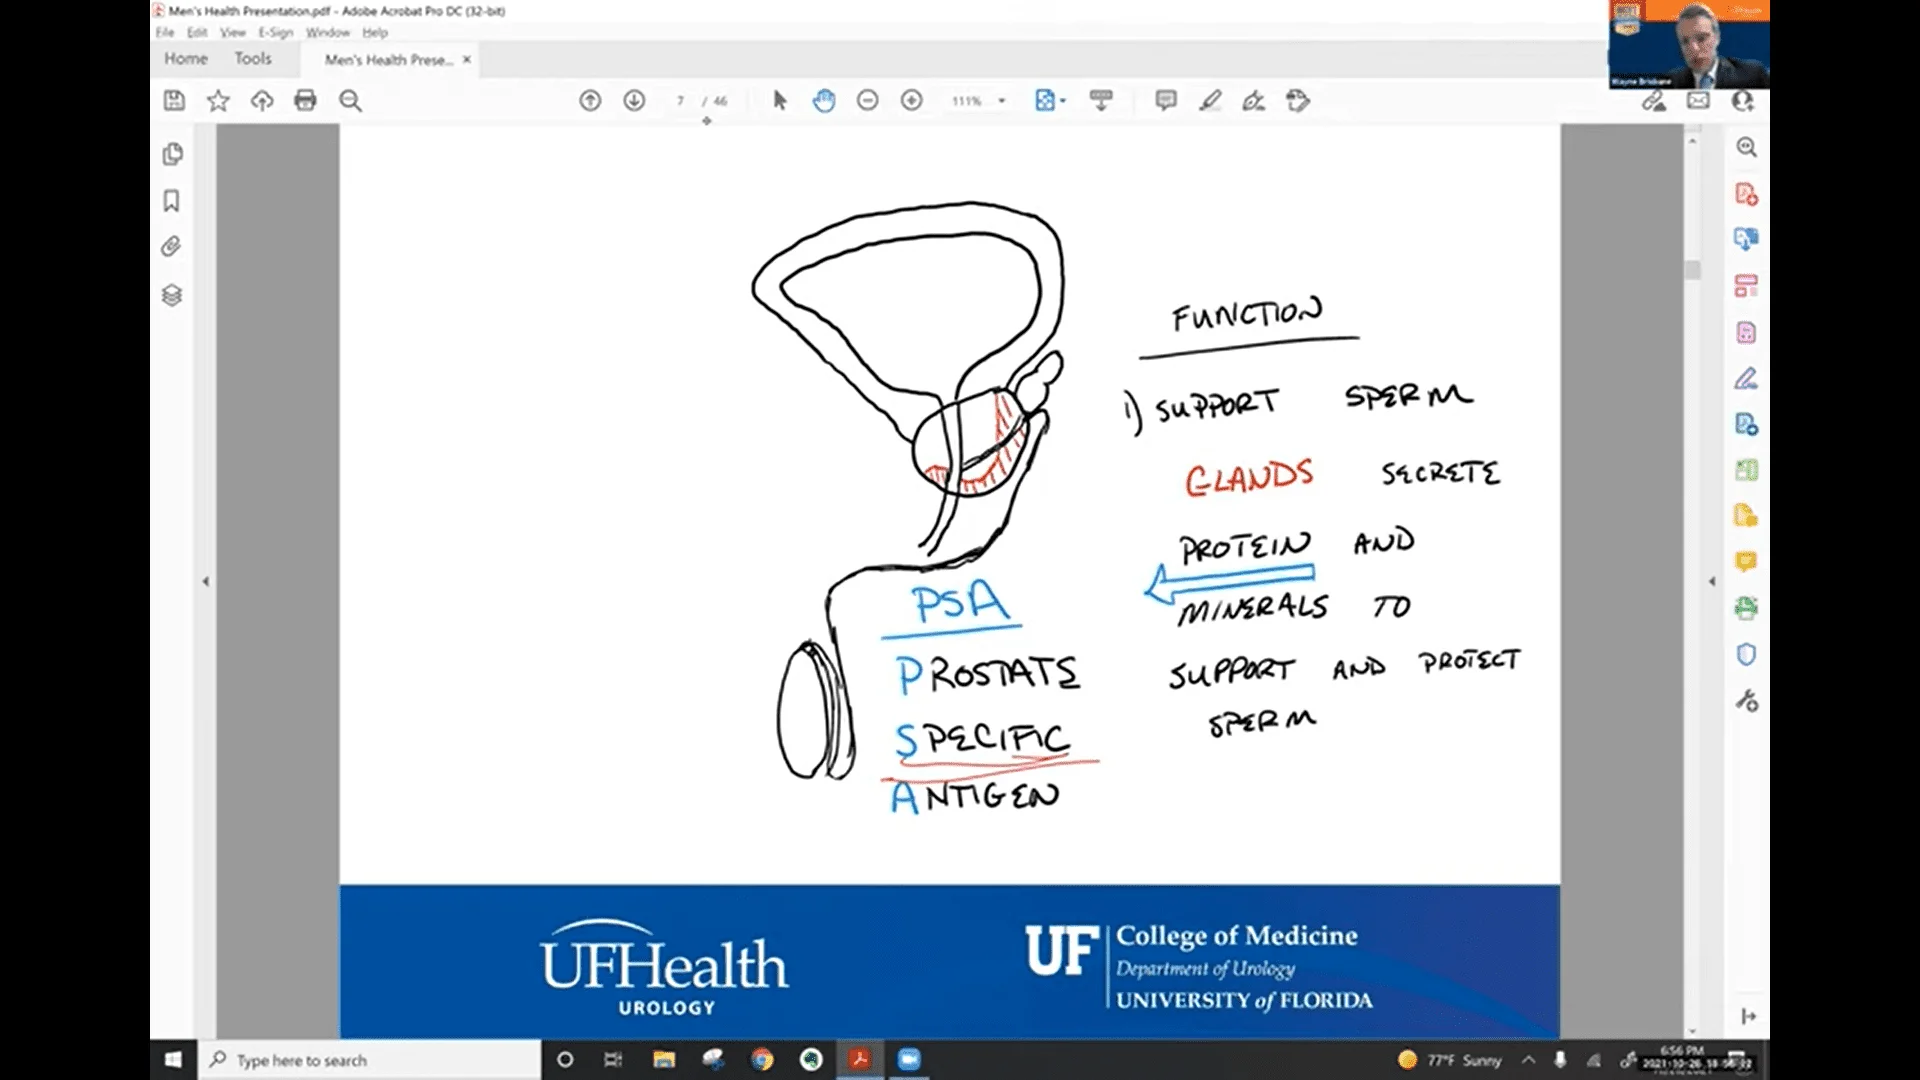Add a comment with the sticky note icon
1920x1080 pixels.
click(x=1166, y=100)
